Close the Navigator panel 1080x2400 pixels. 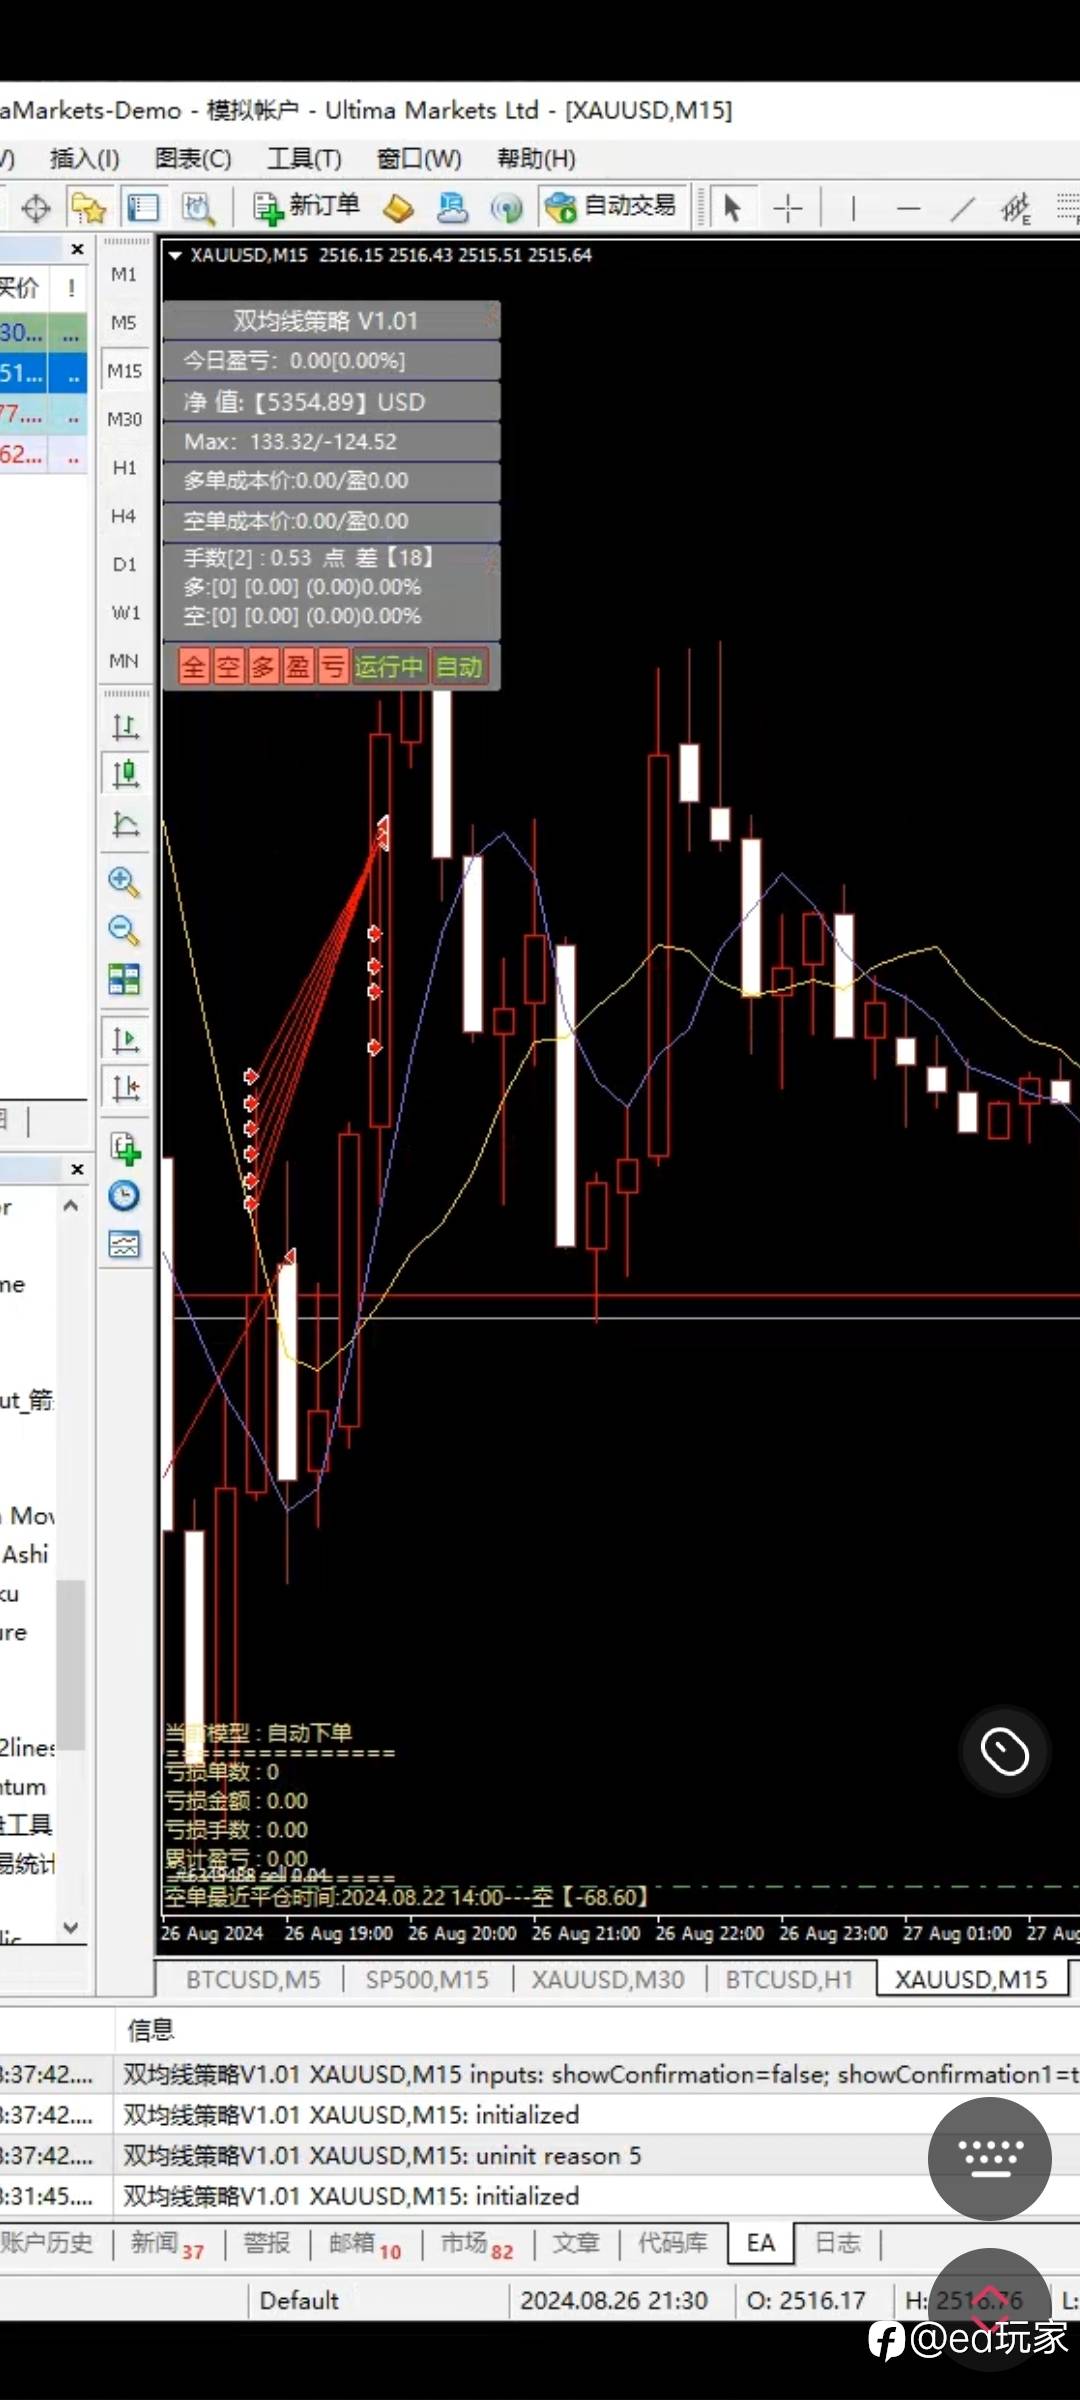77,1169
